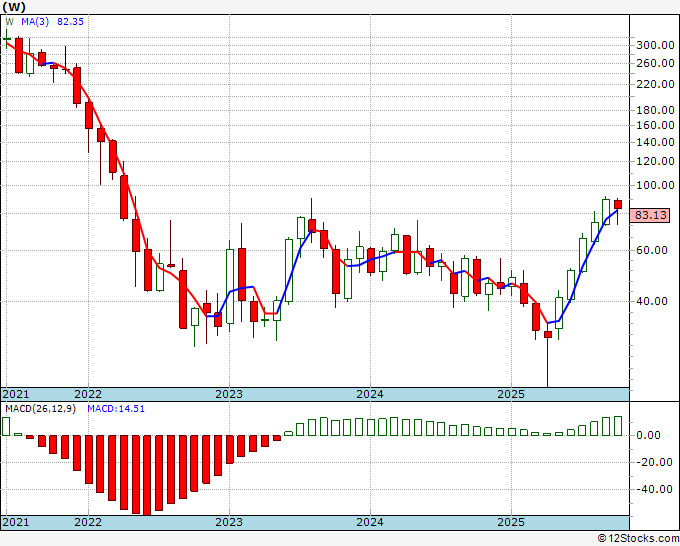The height and width of the screenshot is (546, 680).
Task: Click the 180.00 price axis label
Action: (655, 110)
